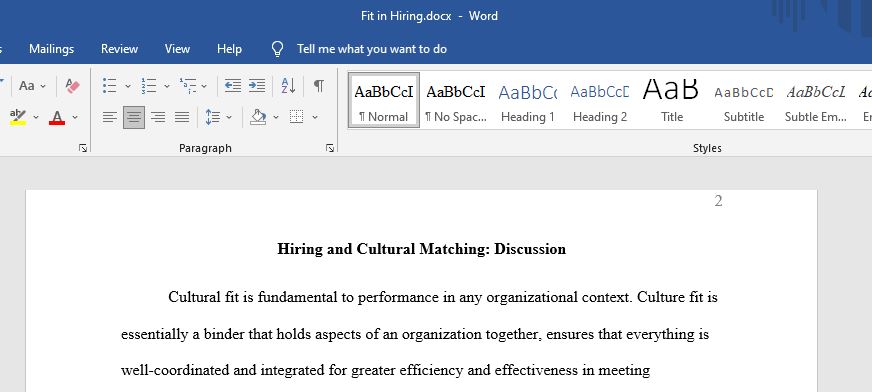872x392 pixels.
Task: Click the Numbering list icon
Action: (148, 86)
